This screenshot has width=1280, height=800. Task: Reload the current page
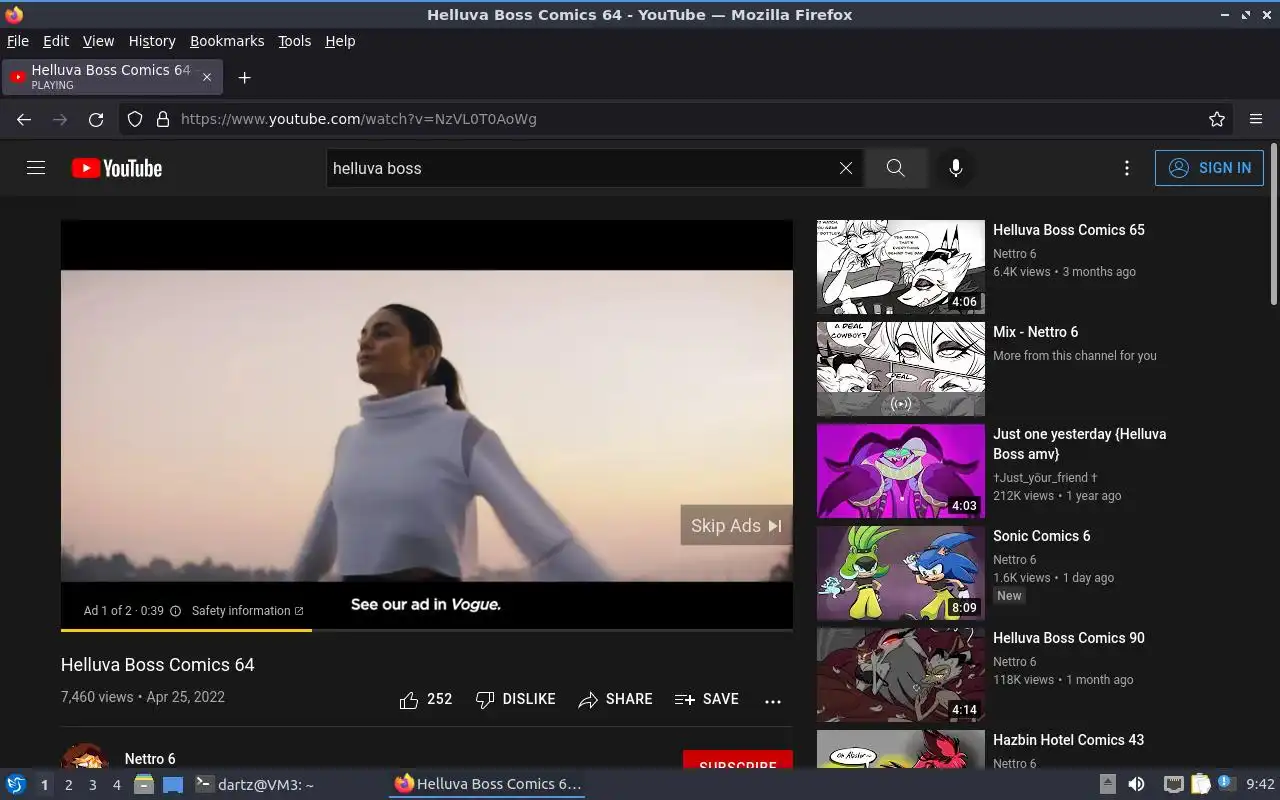(x=96, y=119)
